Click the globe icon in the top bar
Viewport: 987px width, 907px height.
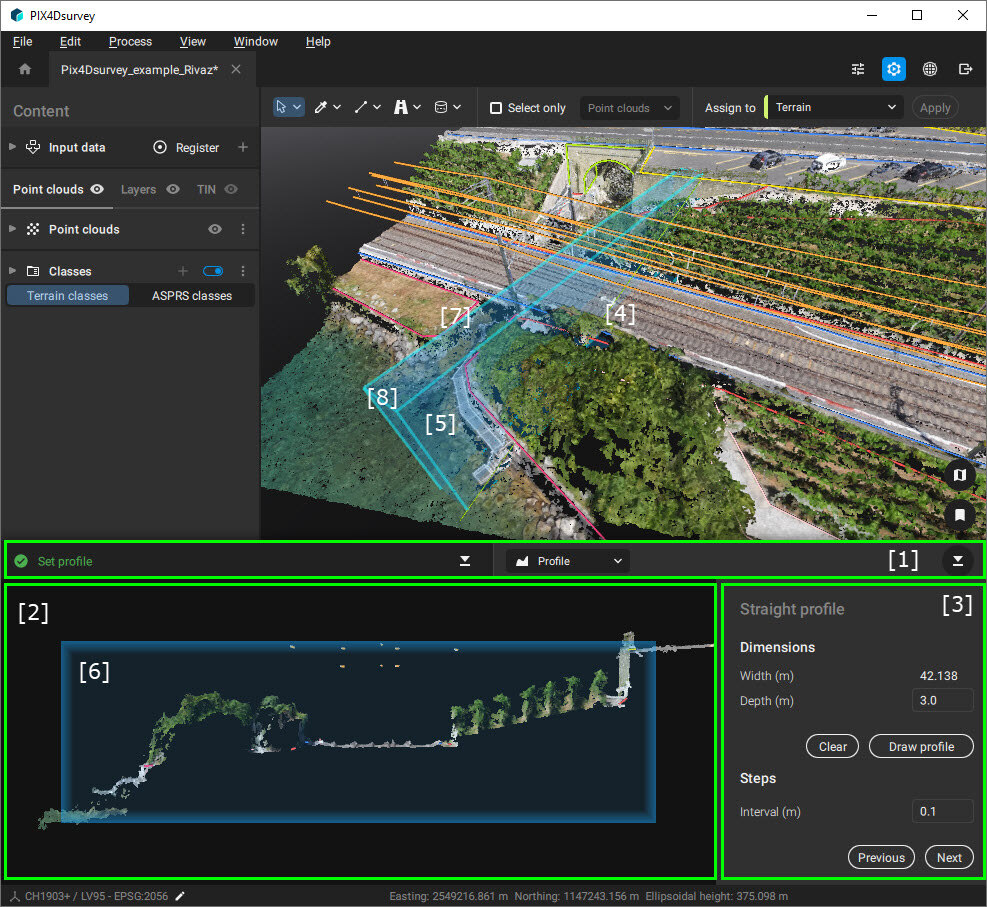coord(929,69)
